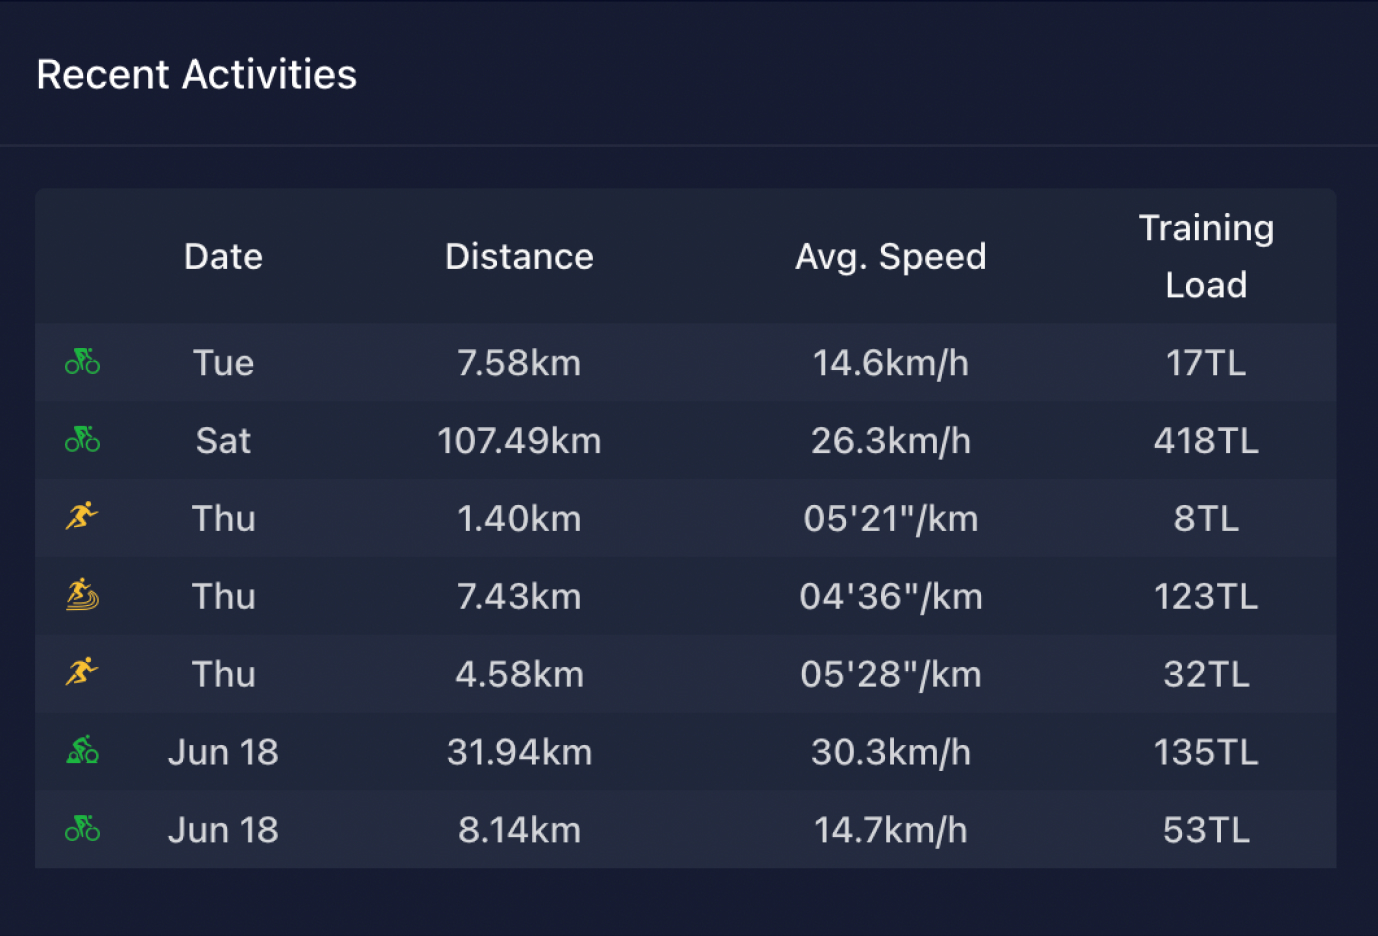1378x936 pixels.
Task: Click the Training Load column header
Action: pyautogui.click(x=1206, y=257)
